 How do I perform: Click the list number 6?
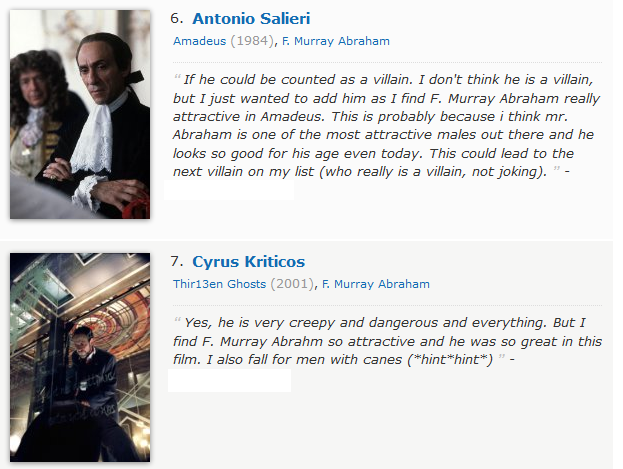(x=176, y=18)
